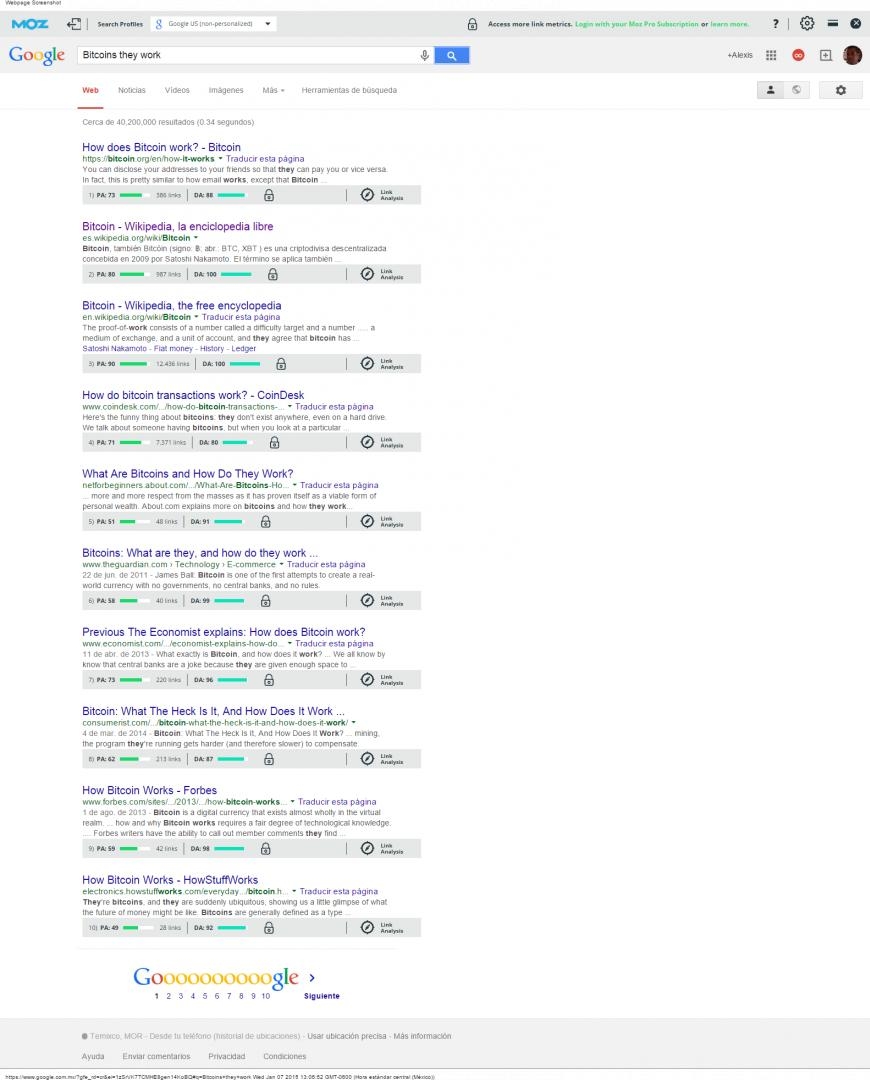
Task: Switch to the Noticias tab
Action: 132,90
